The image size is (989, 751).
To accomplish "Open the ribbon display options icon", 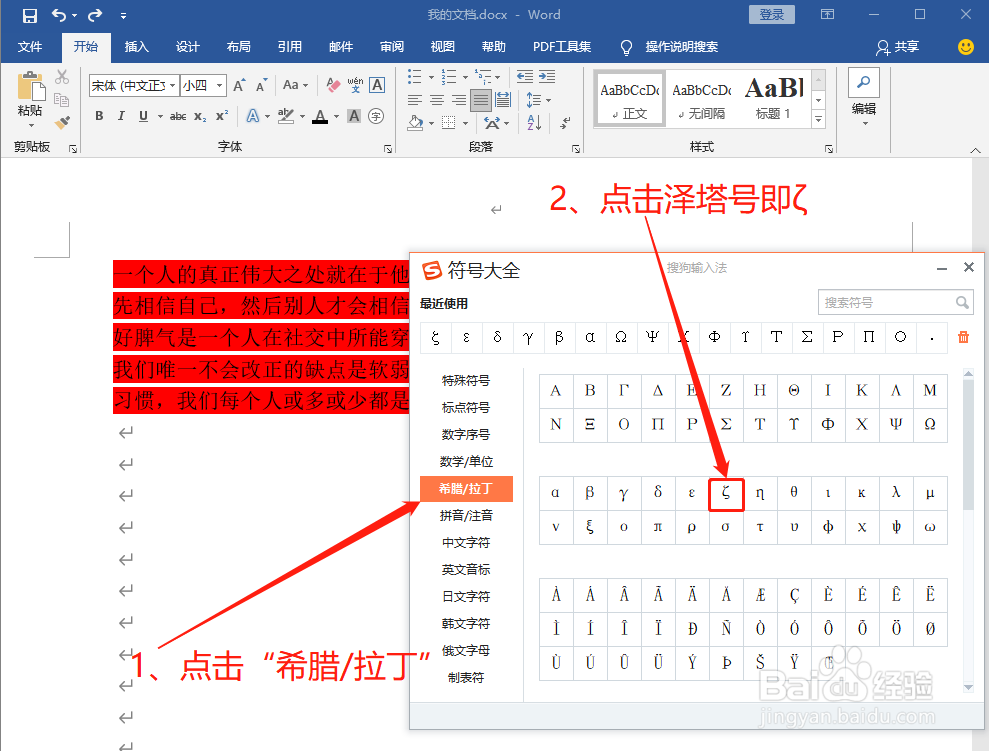I will point(827,14).
